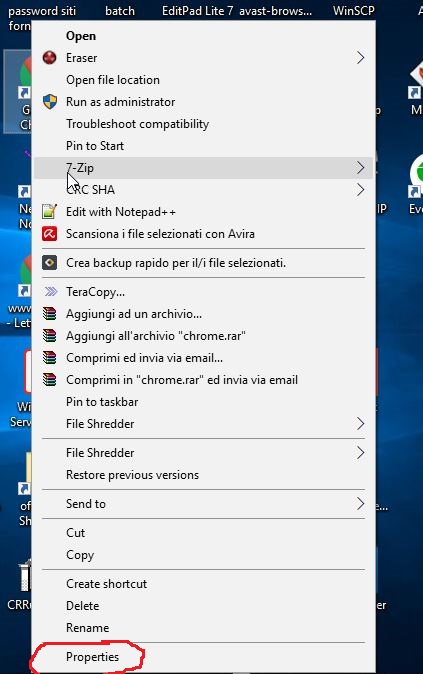Click WinRAR icon beside Comprimi ed invia via email
Screen dimensions: 423x674
pos(49,358)
